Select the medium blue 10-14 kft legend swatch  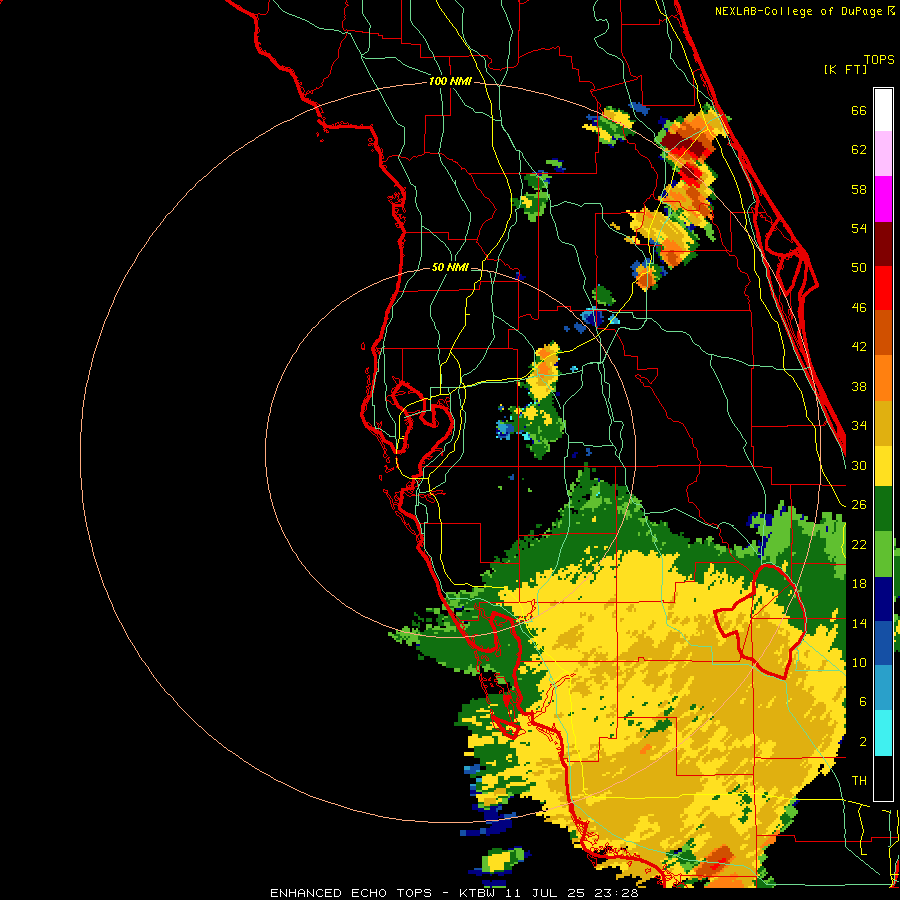click(x=883, y=643)
